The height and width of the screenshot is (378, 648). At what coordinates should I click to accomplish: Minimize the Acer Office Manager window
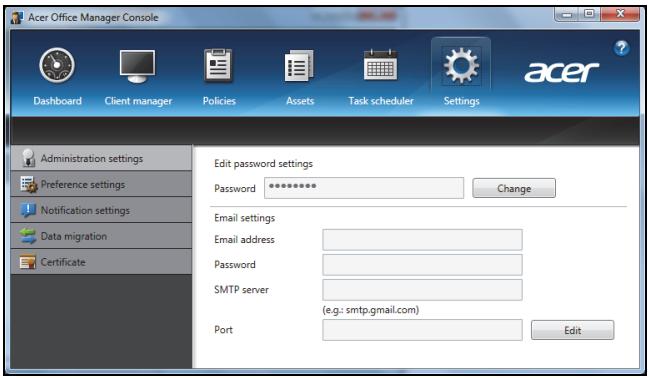[x=567, y=14]
